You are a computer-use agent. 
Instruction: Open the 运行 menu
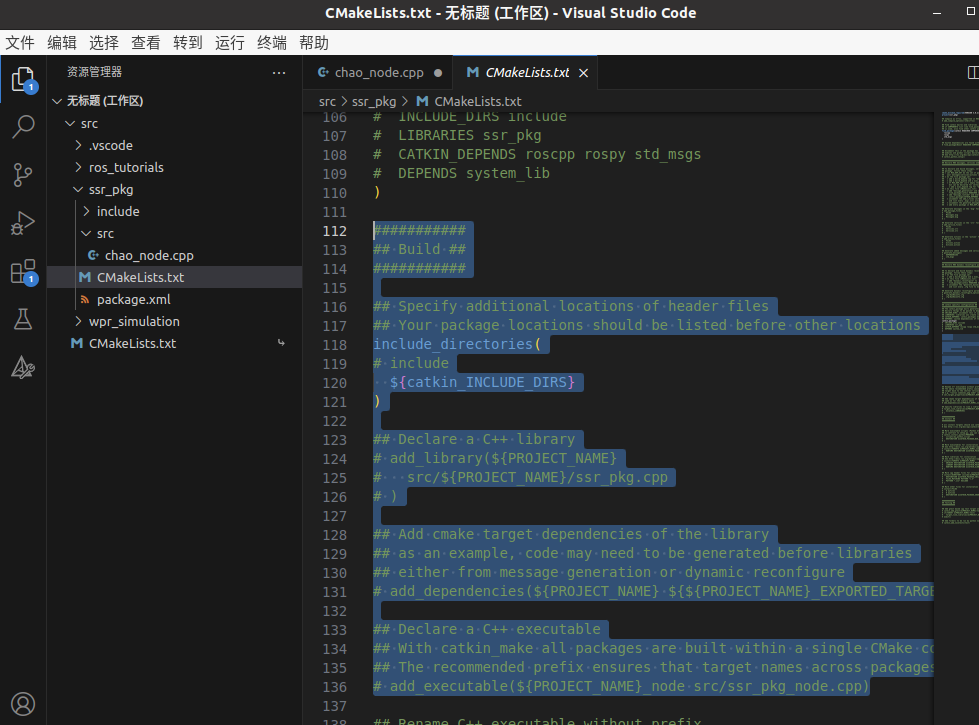[x=230, y=42]
